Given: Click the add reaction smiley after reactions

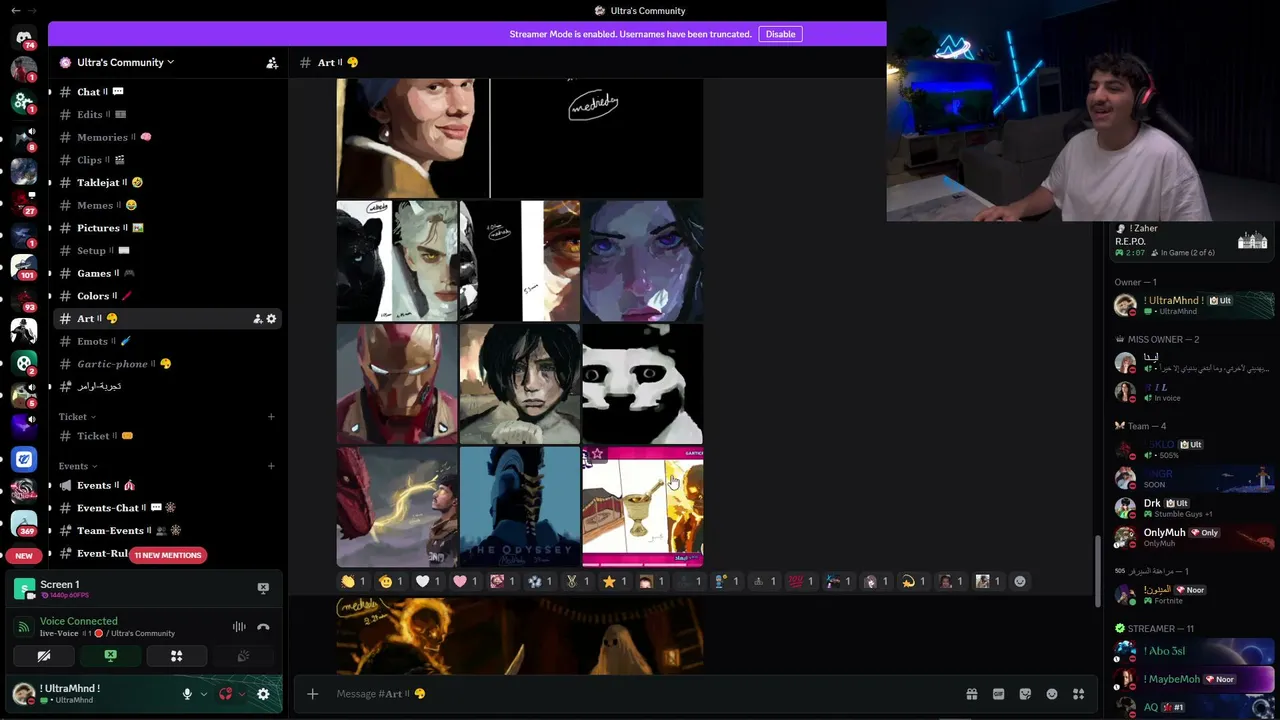Looking at the screenshot, I should (1020, 581).
